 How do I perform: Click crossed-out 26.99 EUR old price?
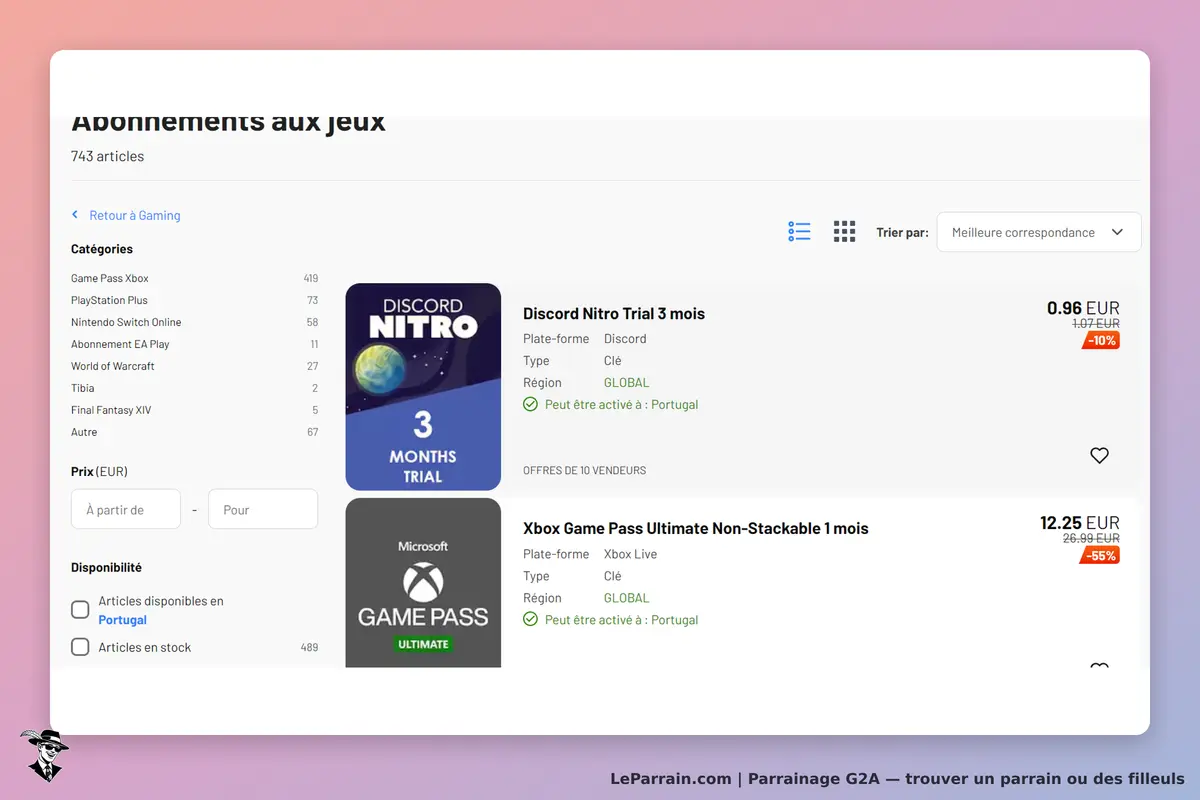[x=1091, y=538]
